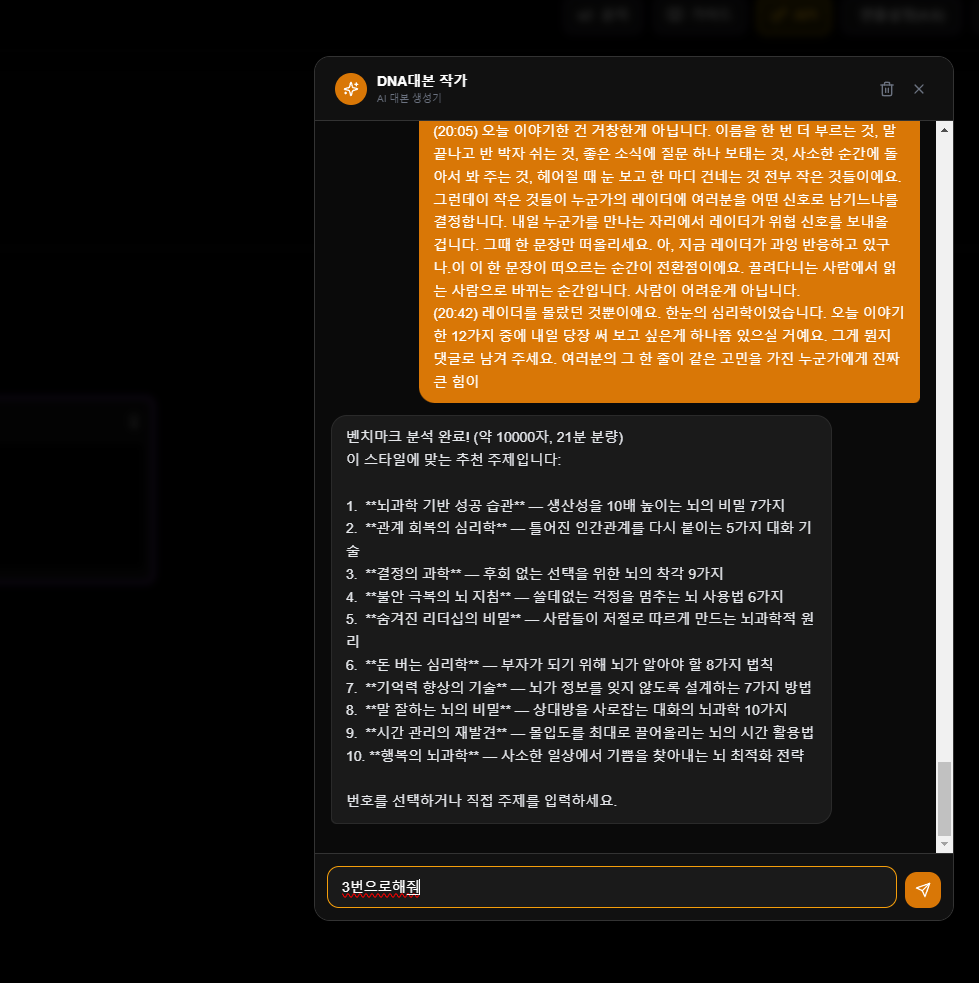Click the highlighted yellow toolbar icon at top right
979x983 pixels.
tap(793, 15)
